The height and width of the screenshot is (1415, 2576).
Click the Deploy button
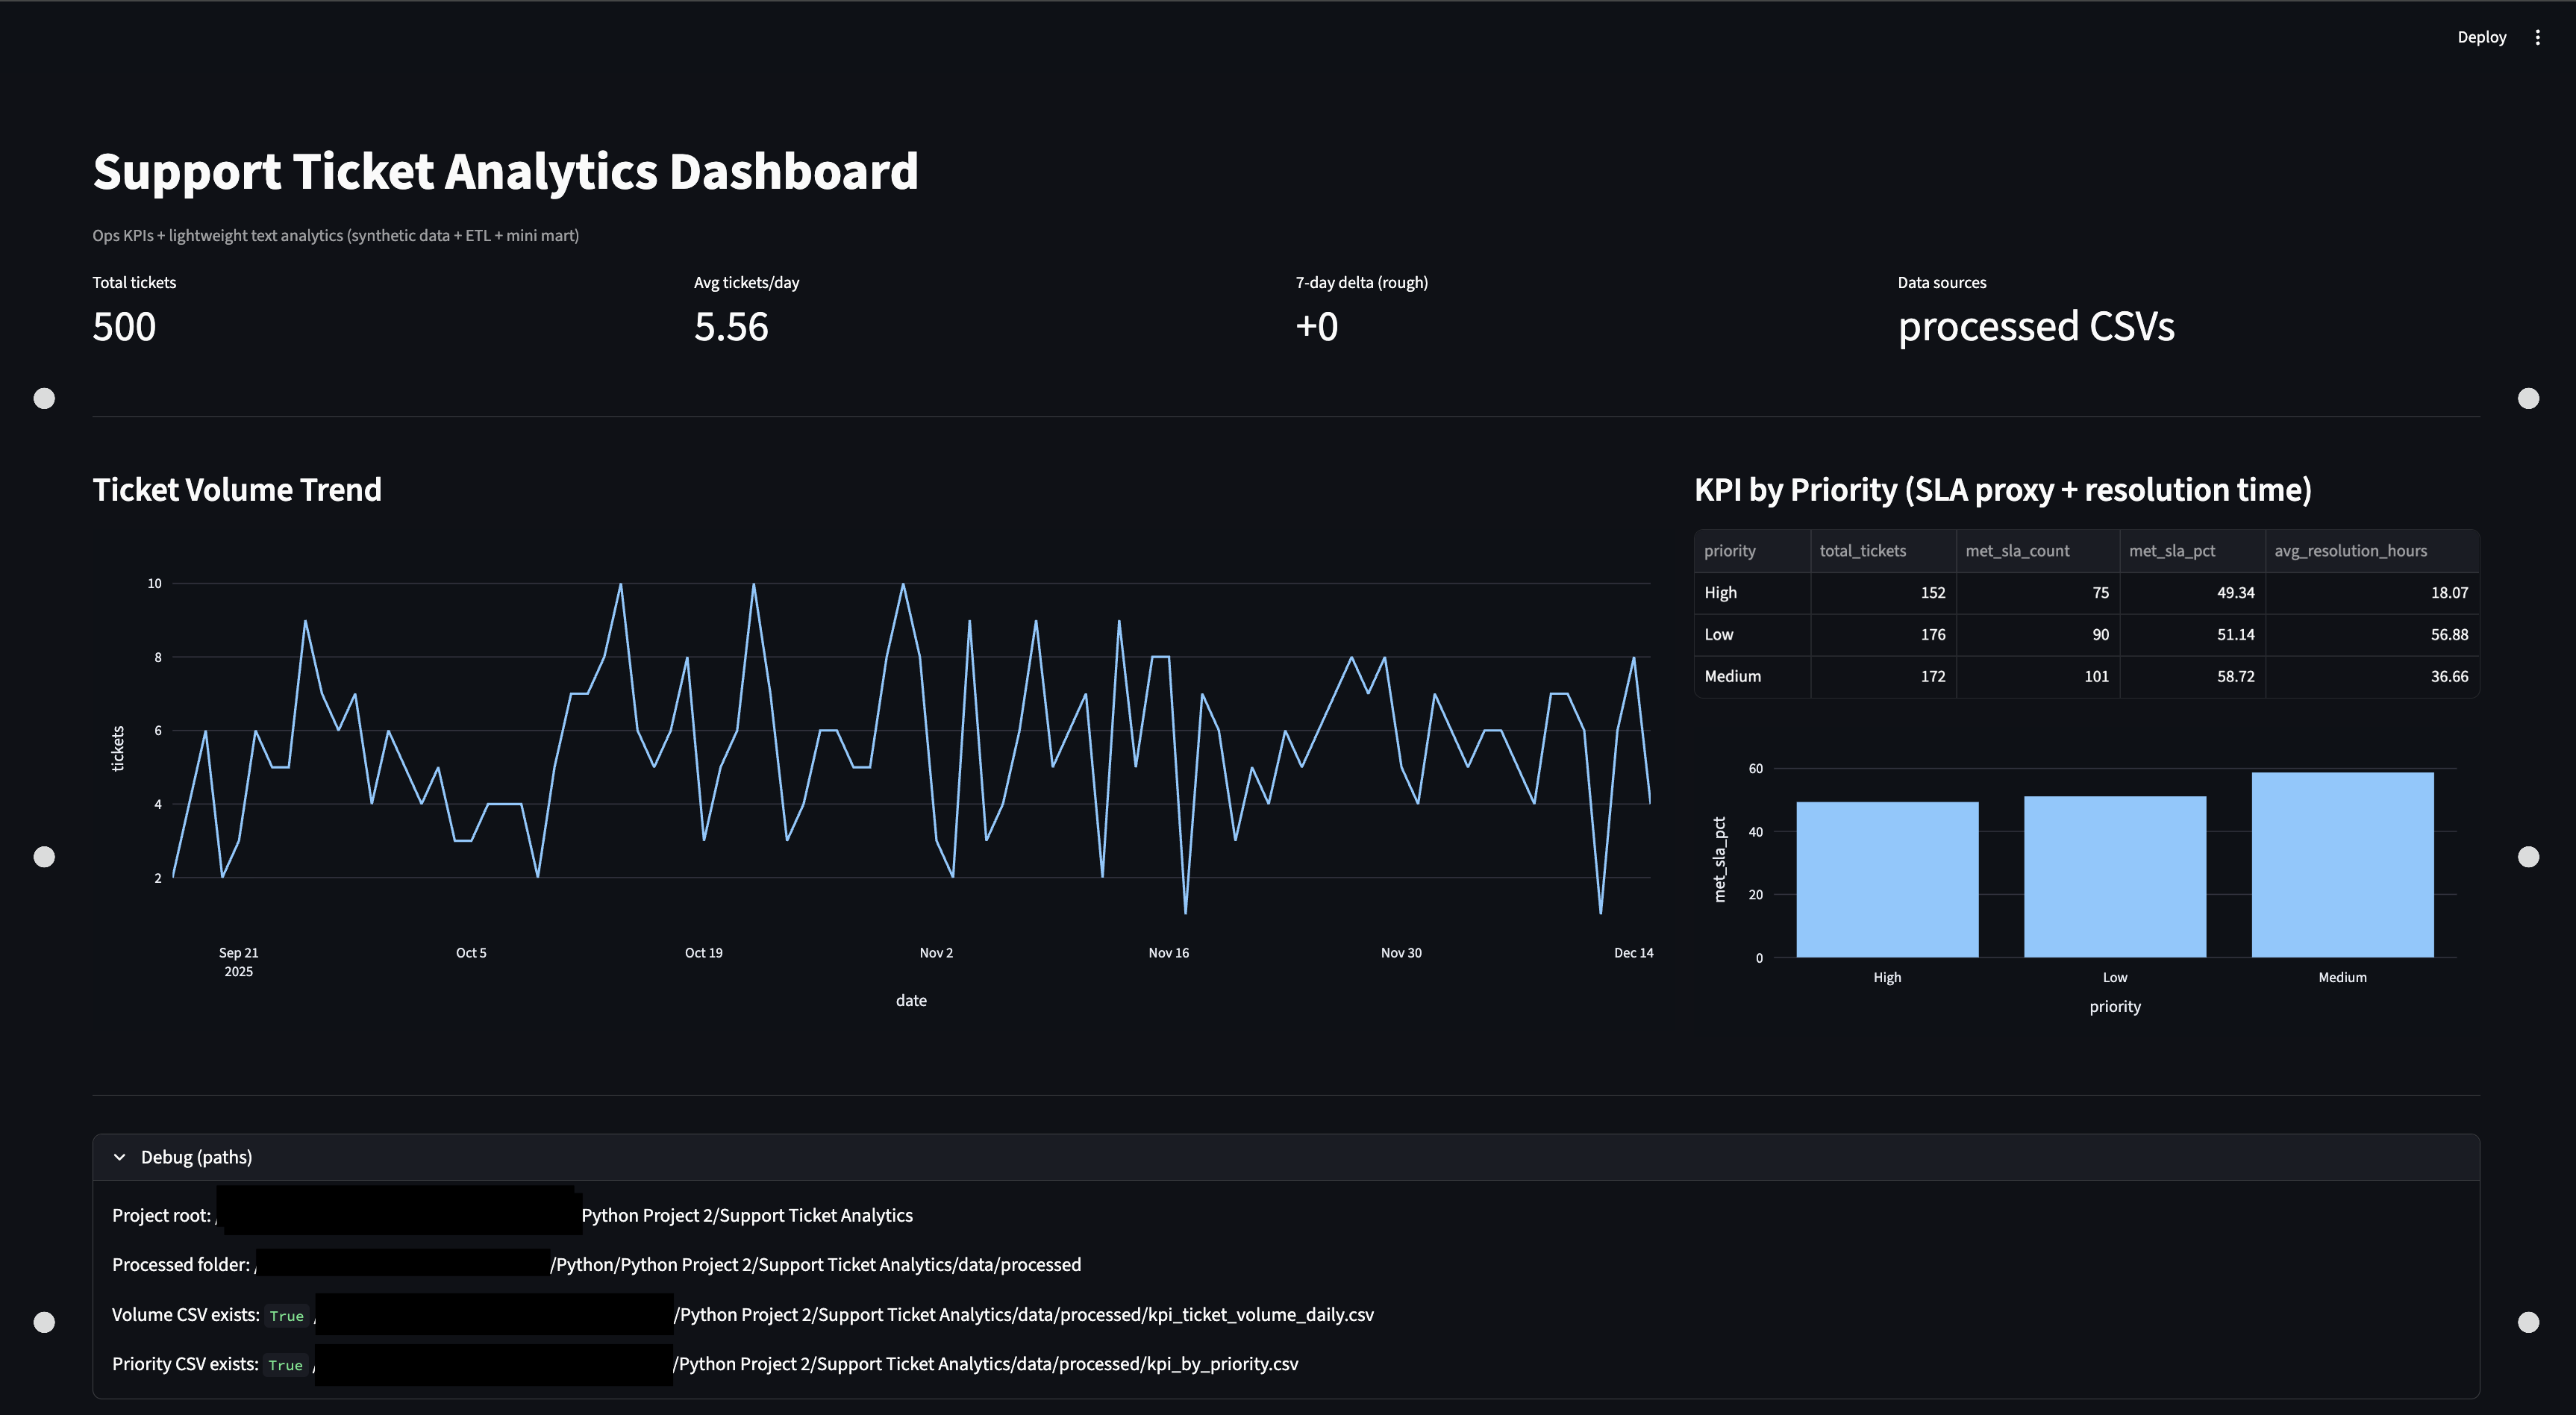click(x=2481, y=37)
